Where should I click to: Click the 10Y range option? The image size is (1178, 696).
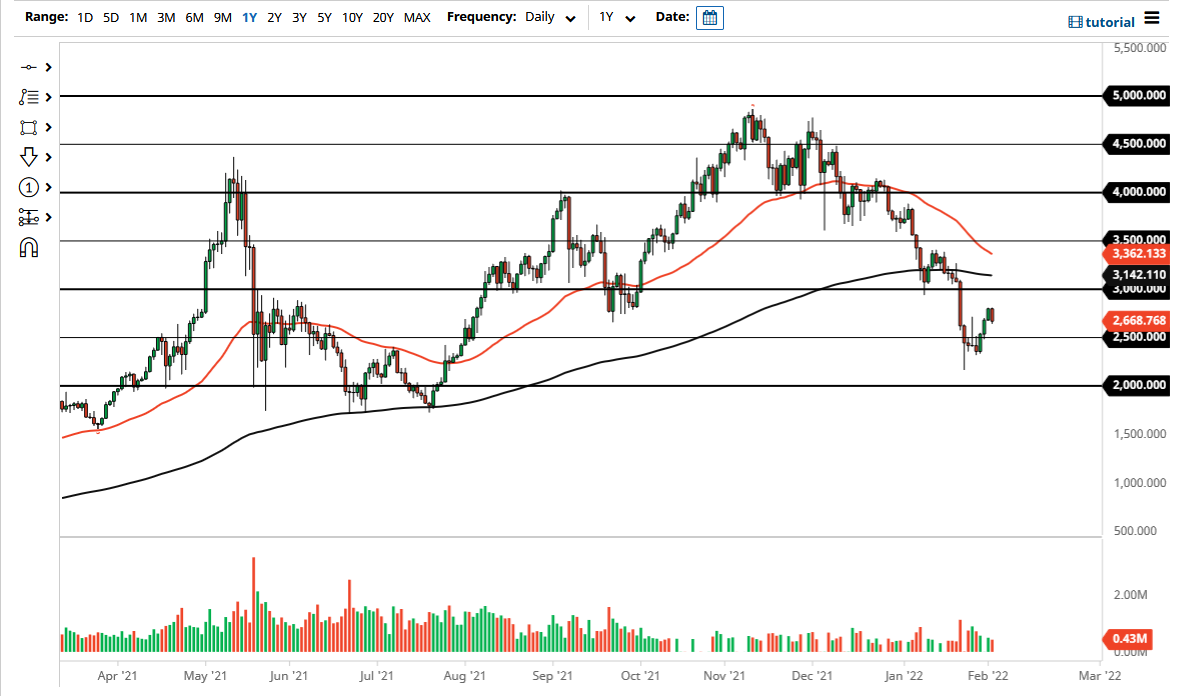[x=352, y=17]
